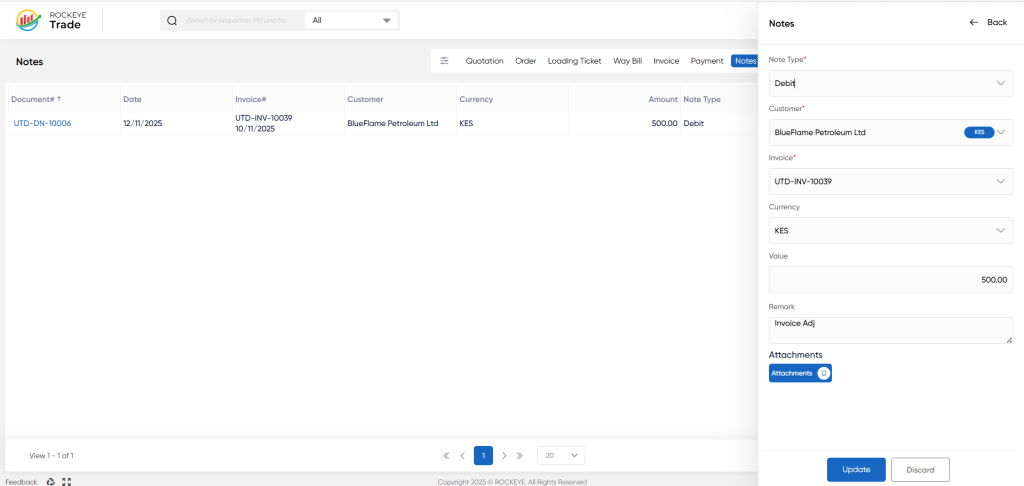Screen dimensions: 1024x486
Task: Click the Update button
Action: point(856,470)
